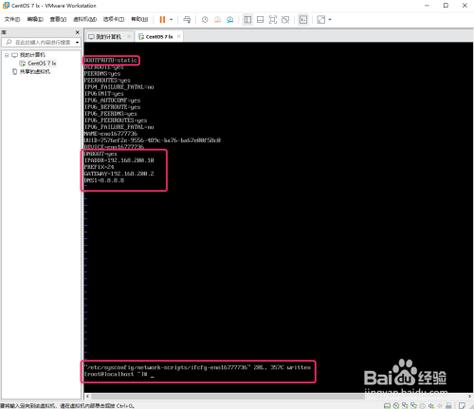Click the DNS1=8.8.8.8 line

coord(104,180)
